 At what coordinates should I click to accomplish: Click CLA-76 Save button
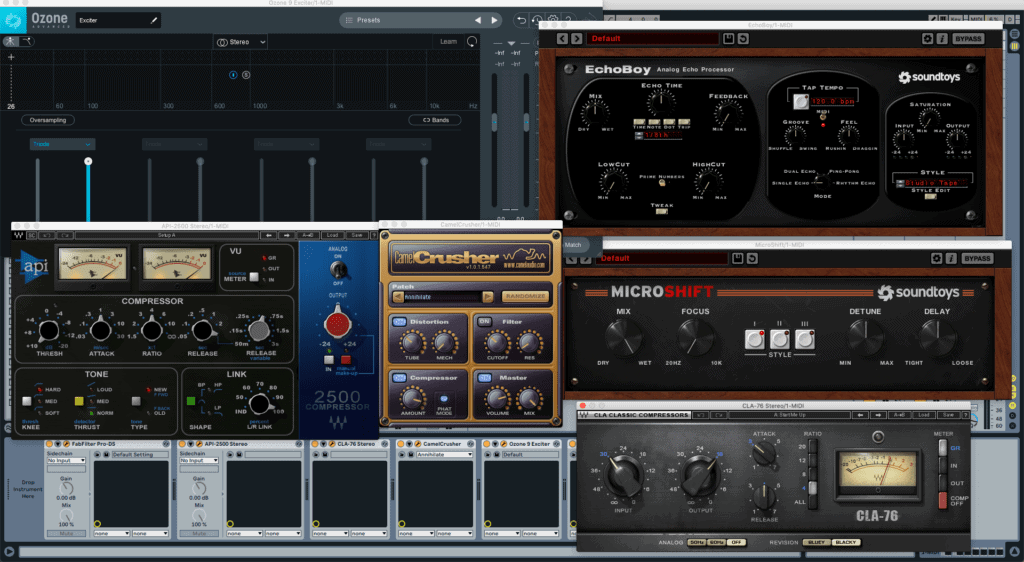tap(949, 414)
